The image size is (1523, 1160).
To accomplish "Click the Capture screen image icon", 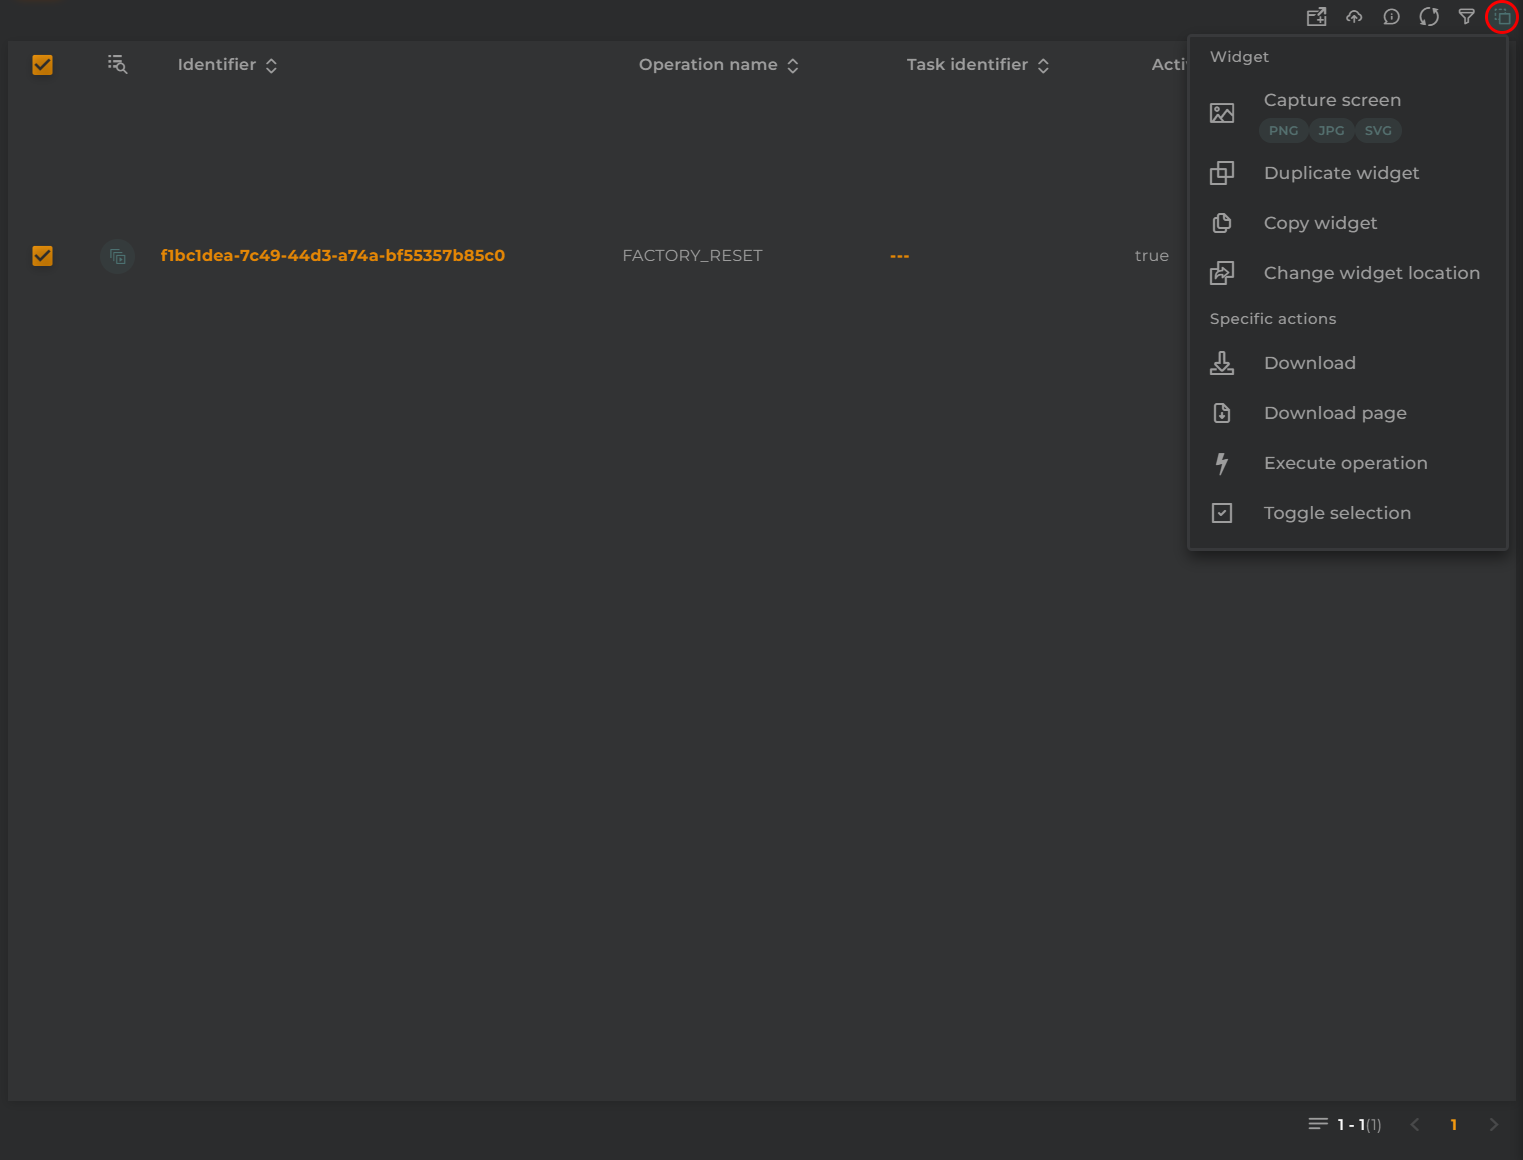I will [1222, 113].
